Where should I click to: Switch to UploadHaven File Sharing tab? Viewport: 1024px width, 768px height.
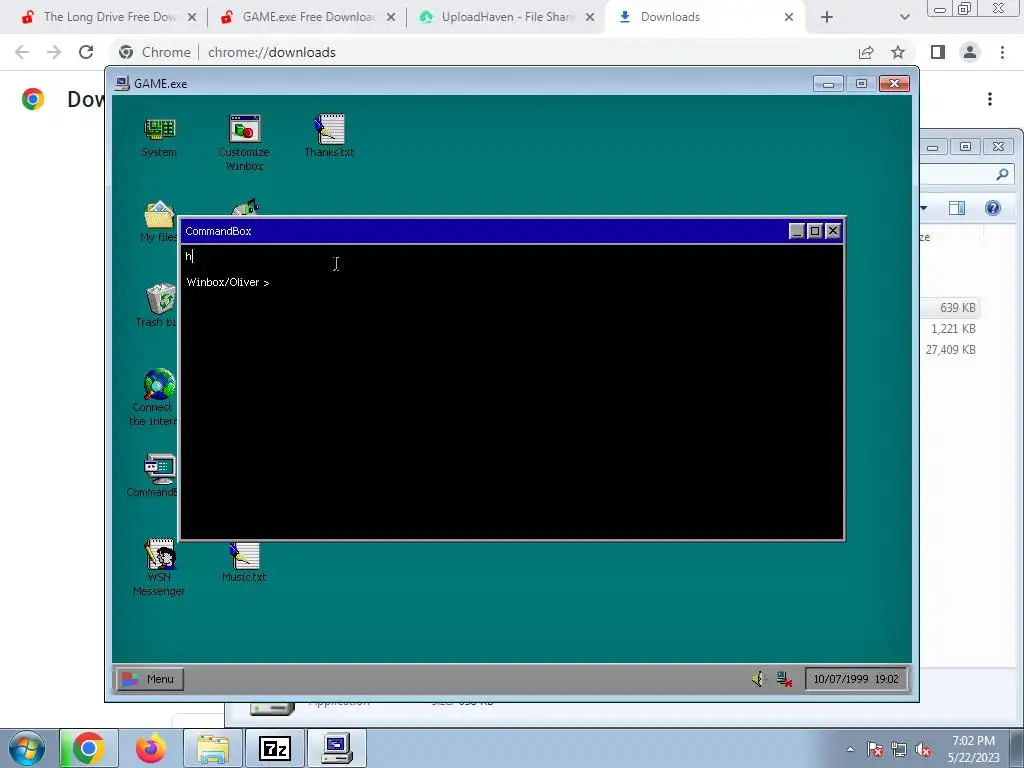[x=506, y=17]
